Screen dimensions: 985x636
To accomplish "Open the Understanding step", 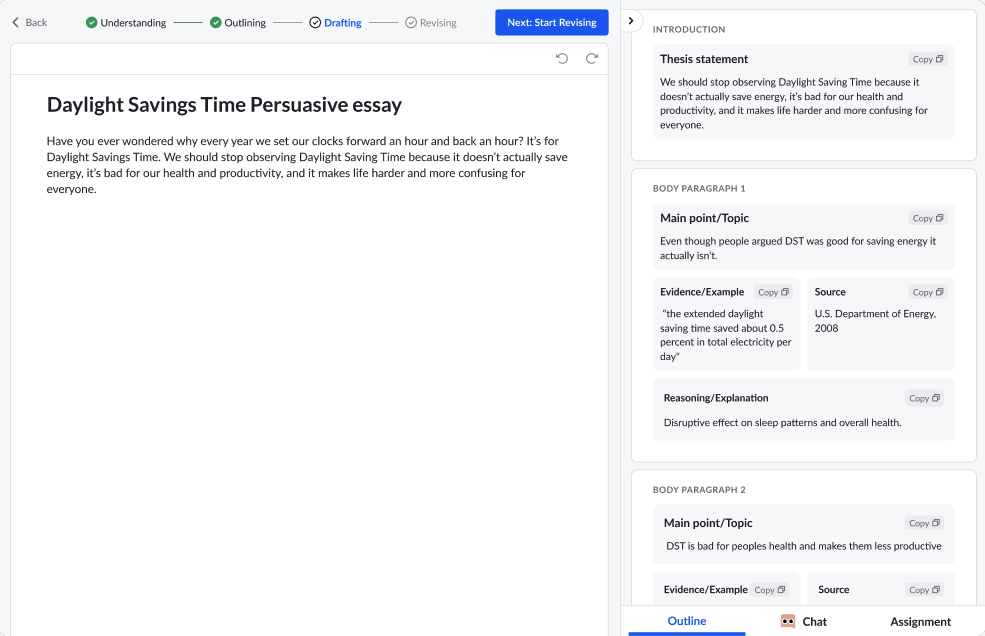I will click(x=126, y=23).
